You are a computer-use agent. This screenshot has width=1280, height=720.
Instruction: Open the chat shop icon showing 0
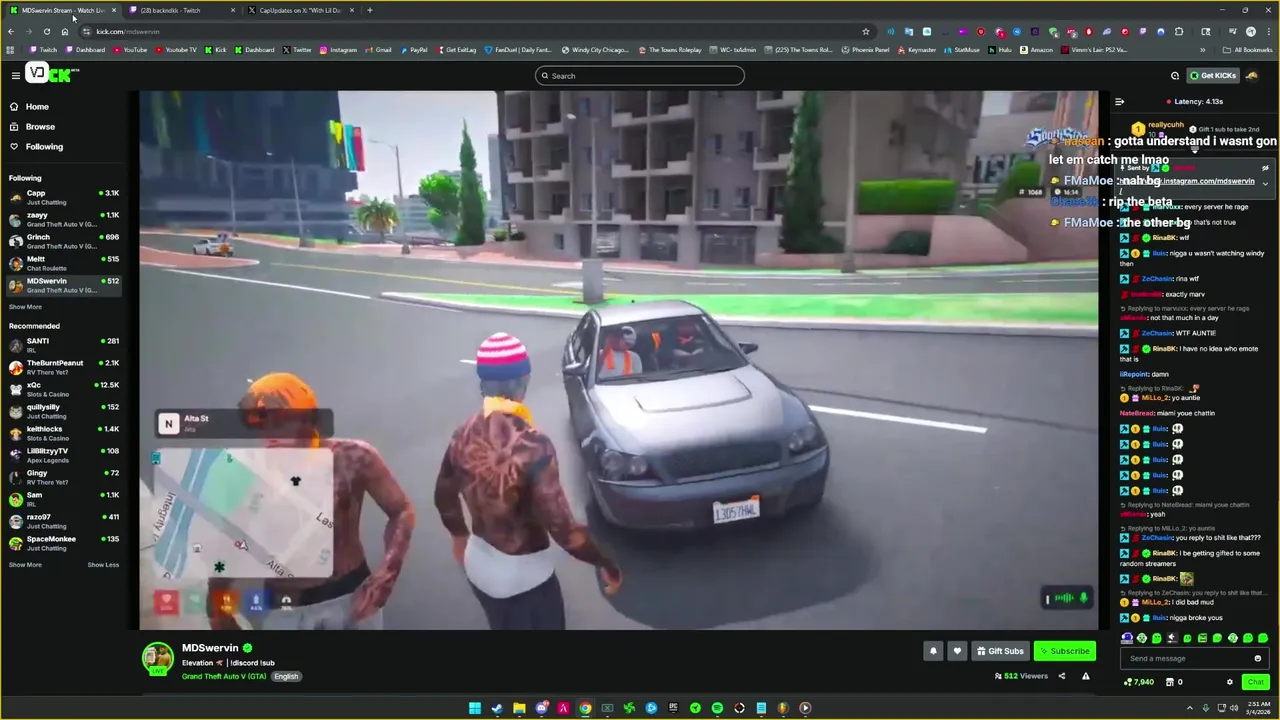(x=1174, y=682)
